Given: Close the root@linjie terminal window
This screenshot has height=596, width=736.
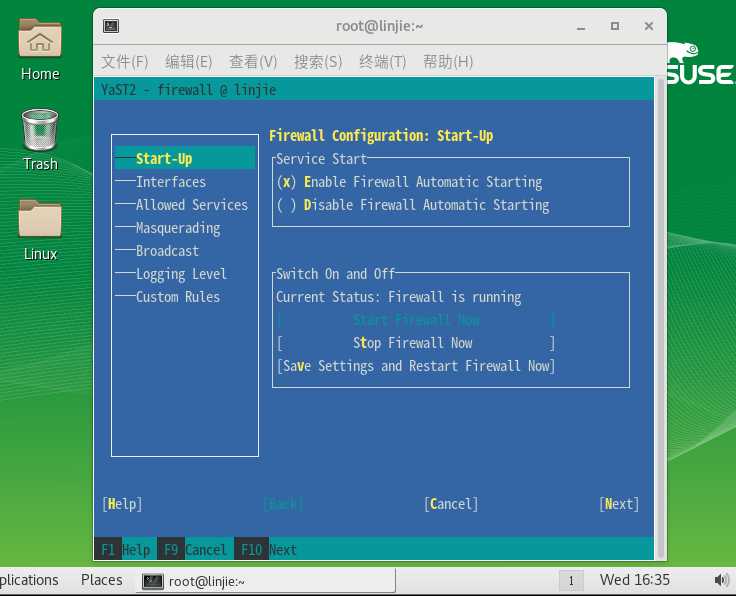Looking at the screenshot, I should (649, 26).
